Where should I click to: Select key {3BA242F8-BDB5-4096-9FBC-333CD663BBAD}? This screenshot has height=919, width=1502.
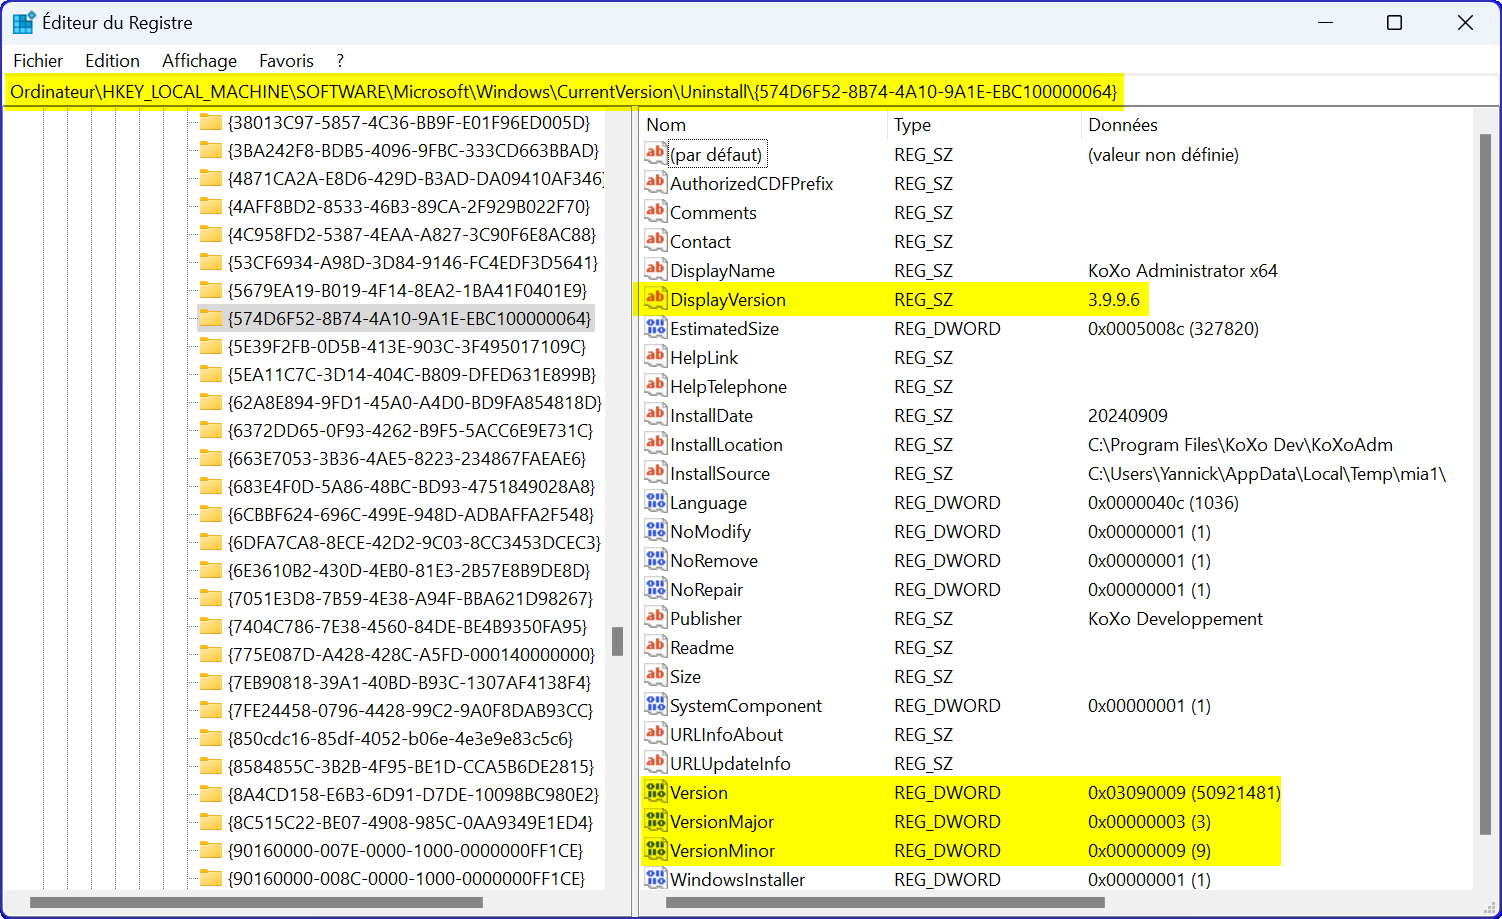pos(413,150)
